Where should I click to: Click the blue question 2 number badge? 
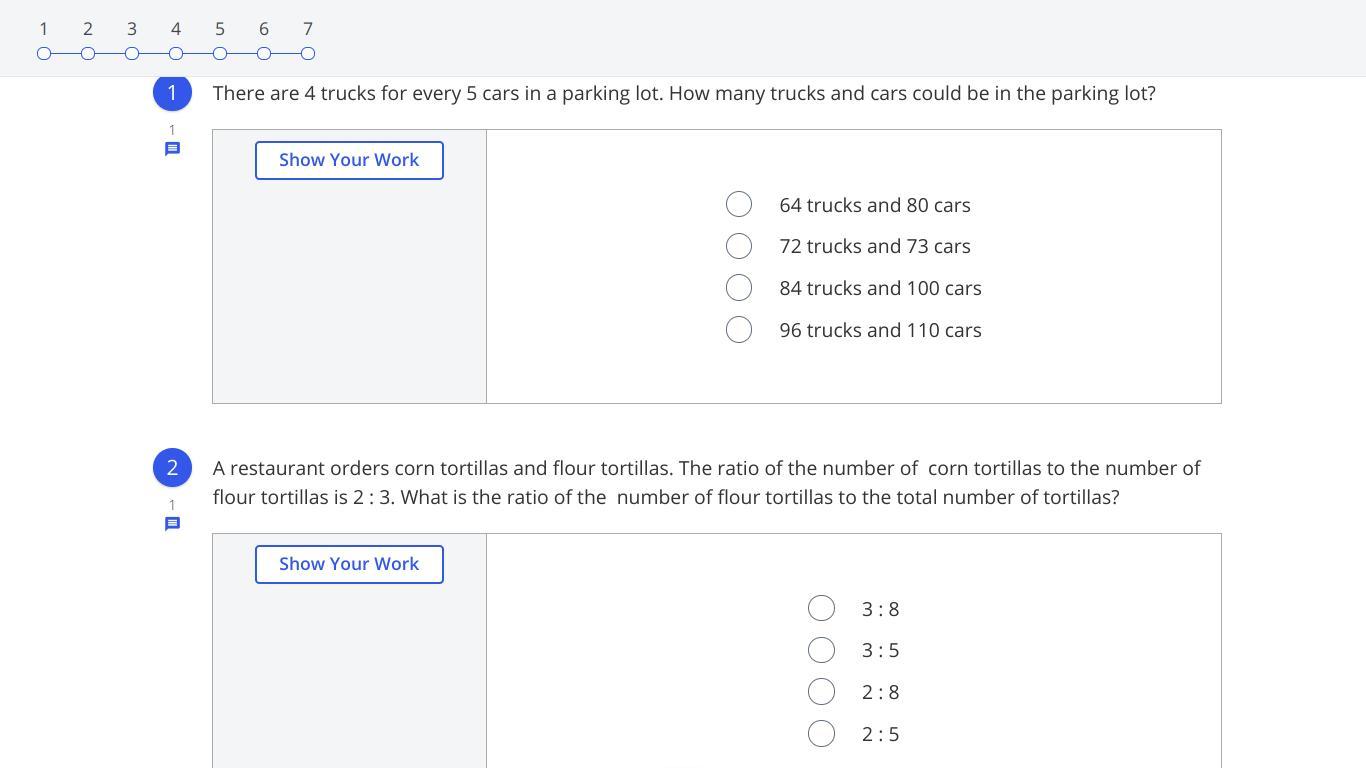coord(172,468)
